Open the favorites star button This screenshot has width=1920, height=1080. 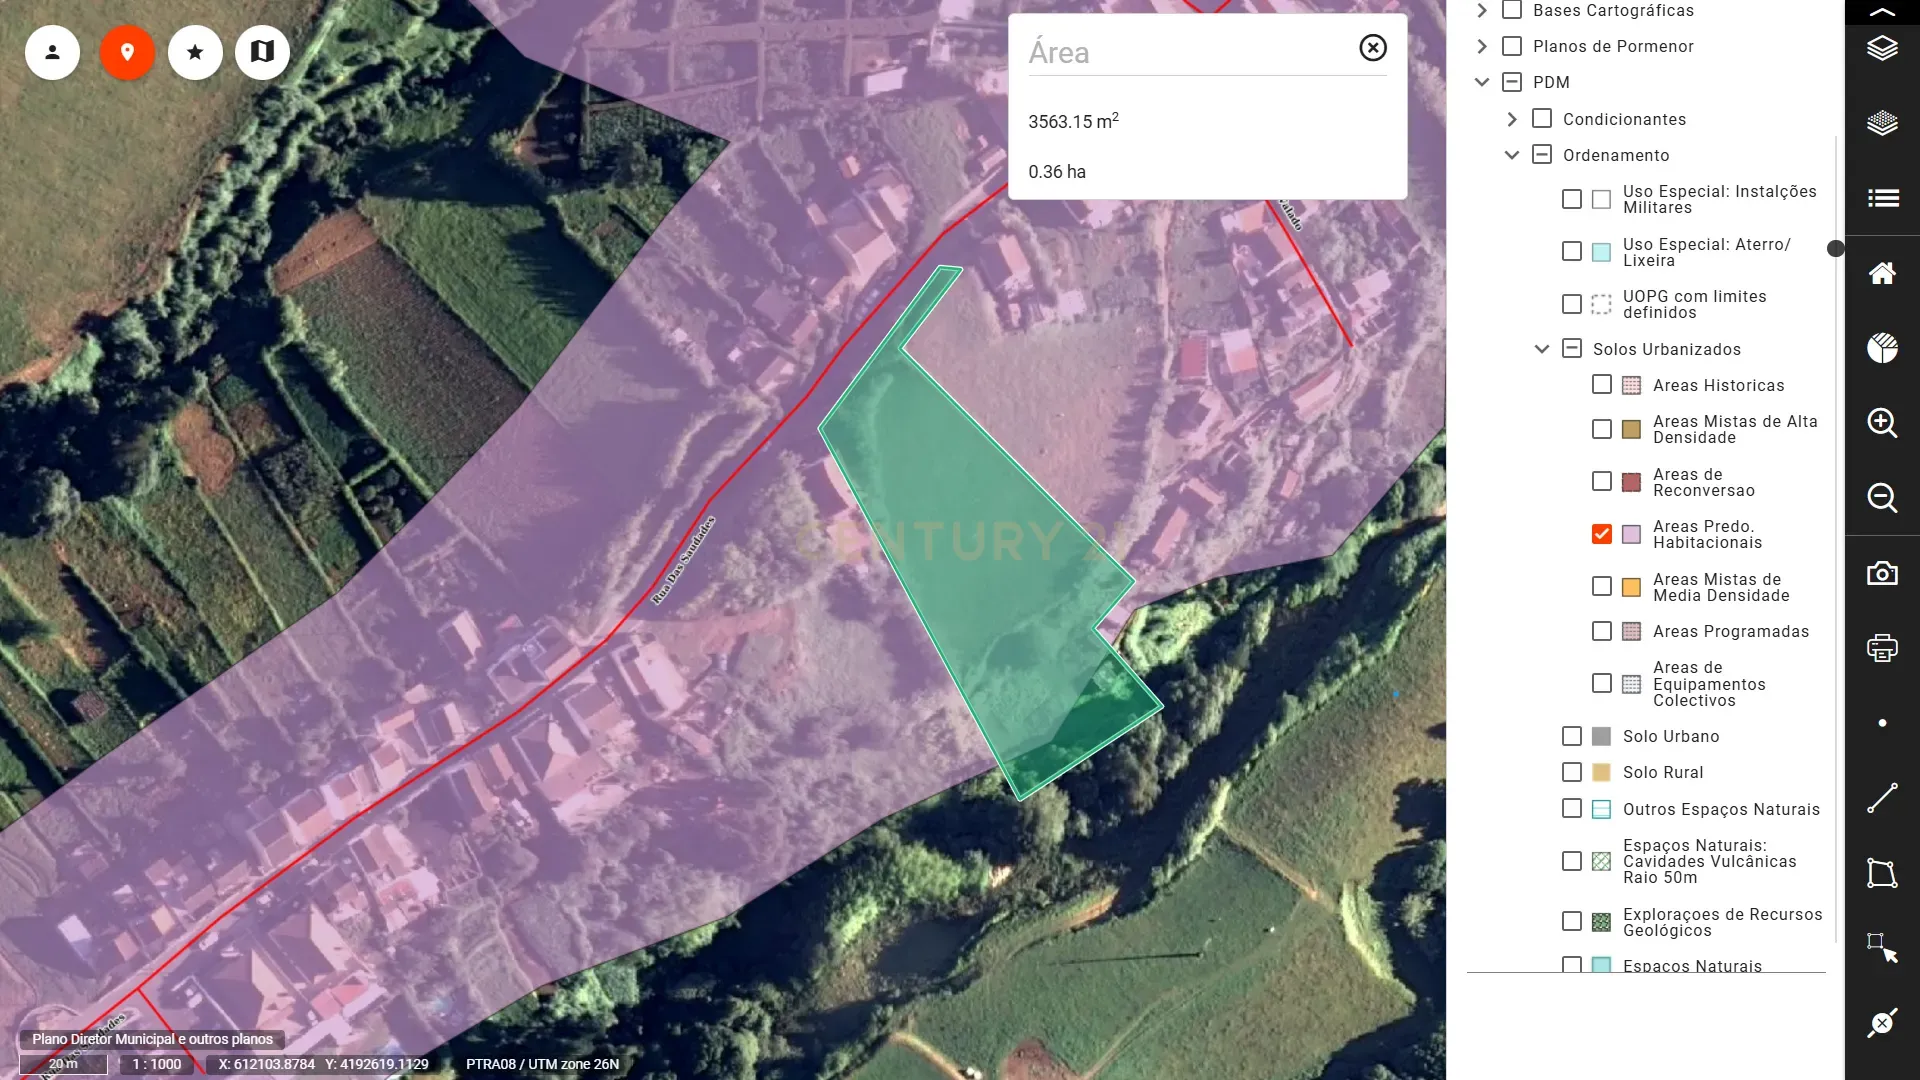pos(195,52)
